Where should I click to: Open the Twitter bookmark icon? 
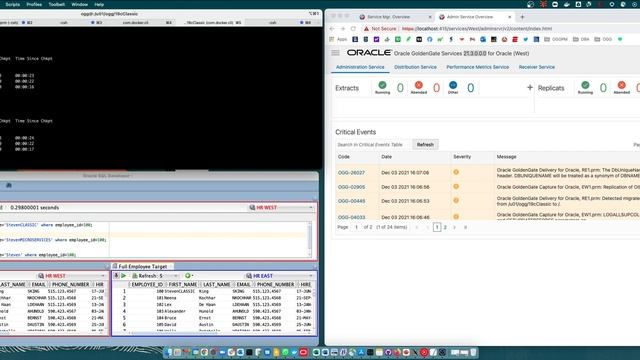point(526,39)
